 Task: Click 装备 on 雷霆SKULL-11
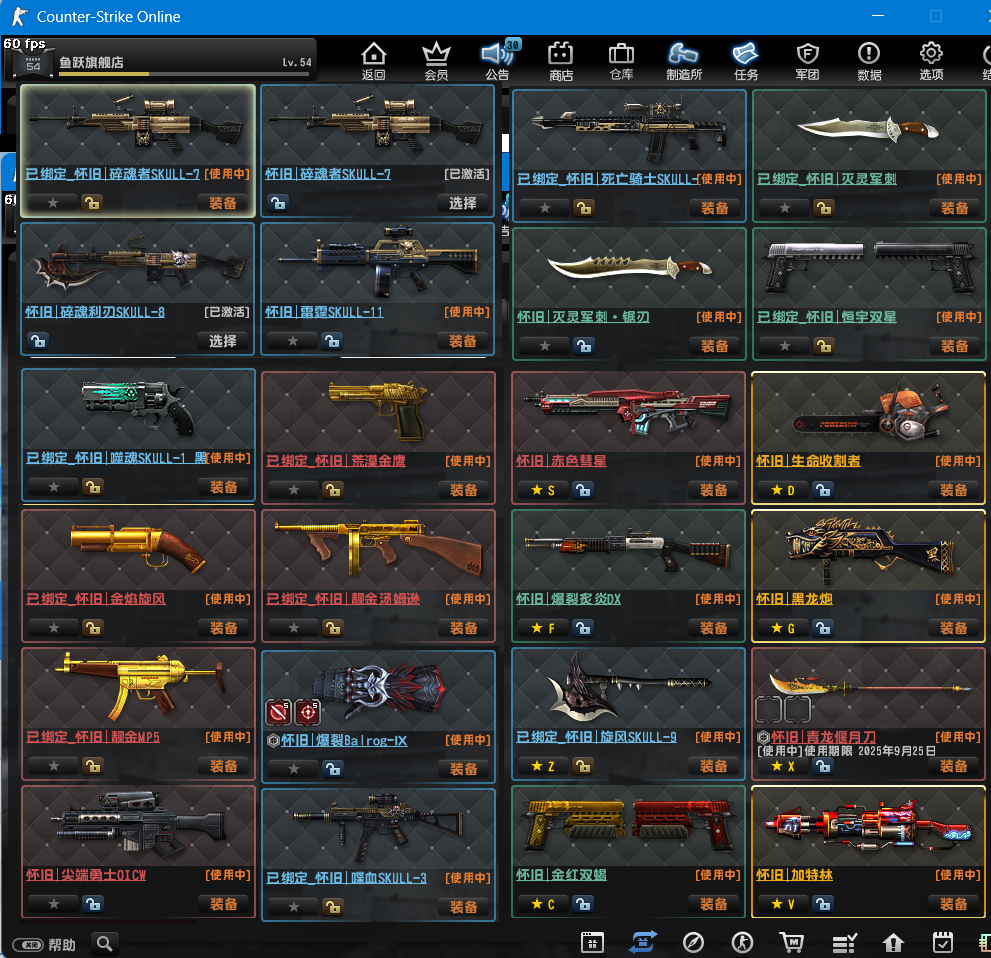coord(463,341)
